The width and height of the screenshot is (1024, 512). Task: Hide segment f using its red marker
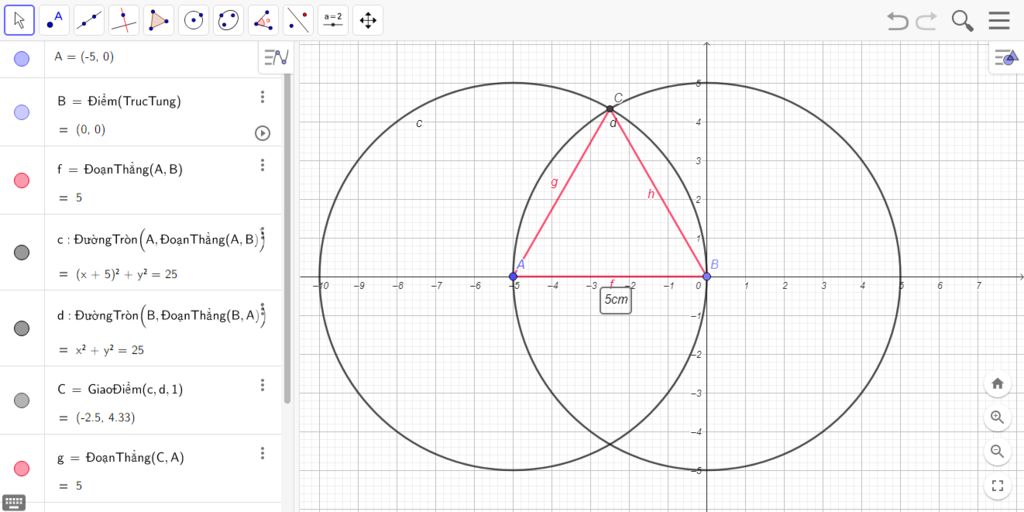tap(22, 180)
